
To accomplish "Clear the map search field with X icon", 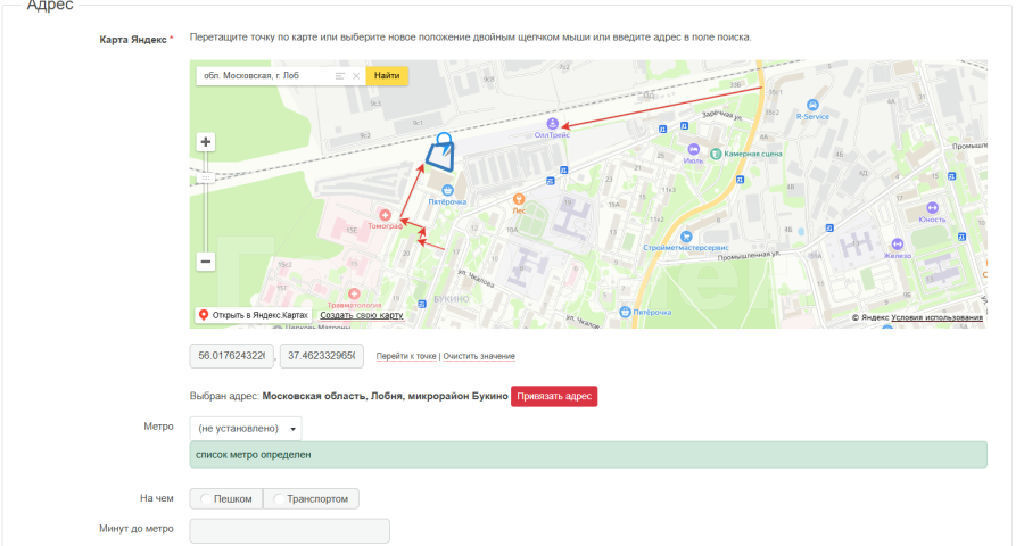I will pyautogui.click(x=355, y=76).
